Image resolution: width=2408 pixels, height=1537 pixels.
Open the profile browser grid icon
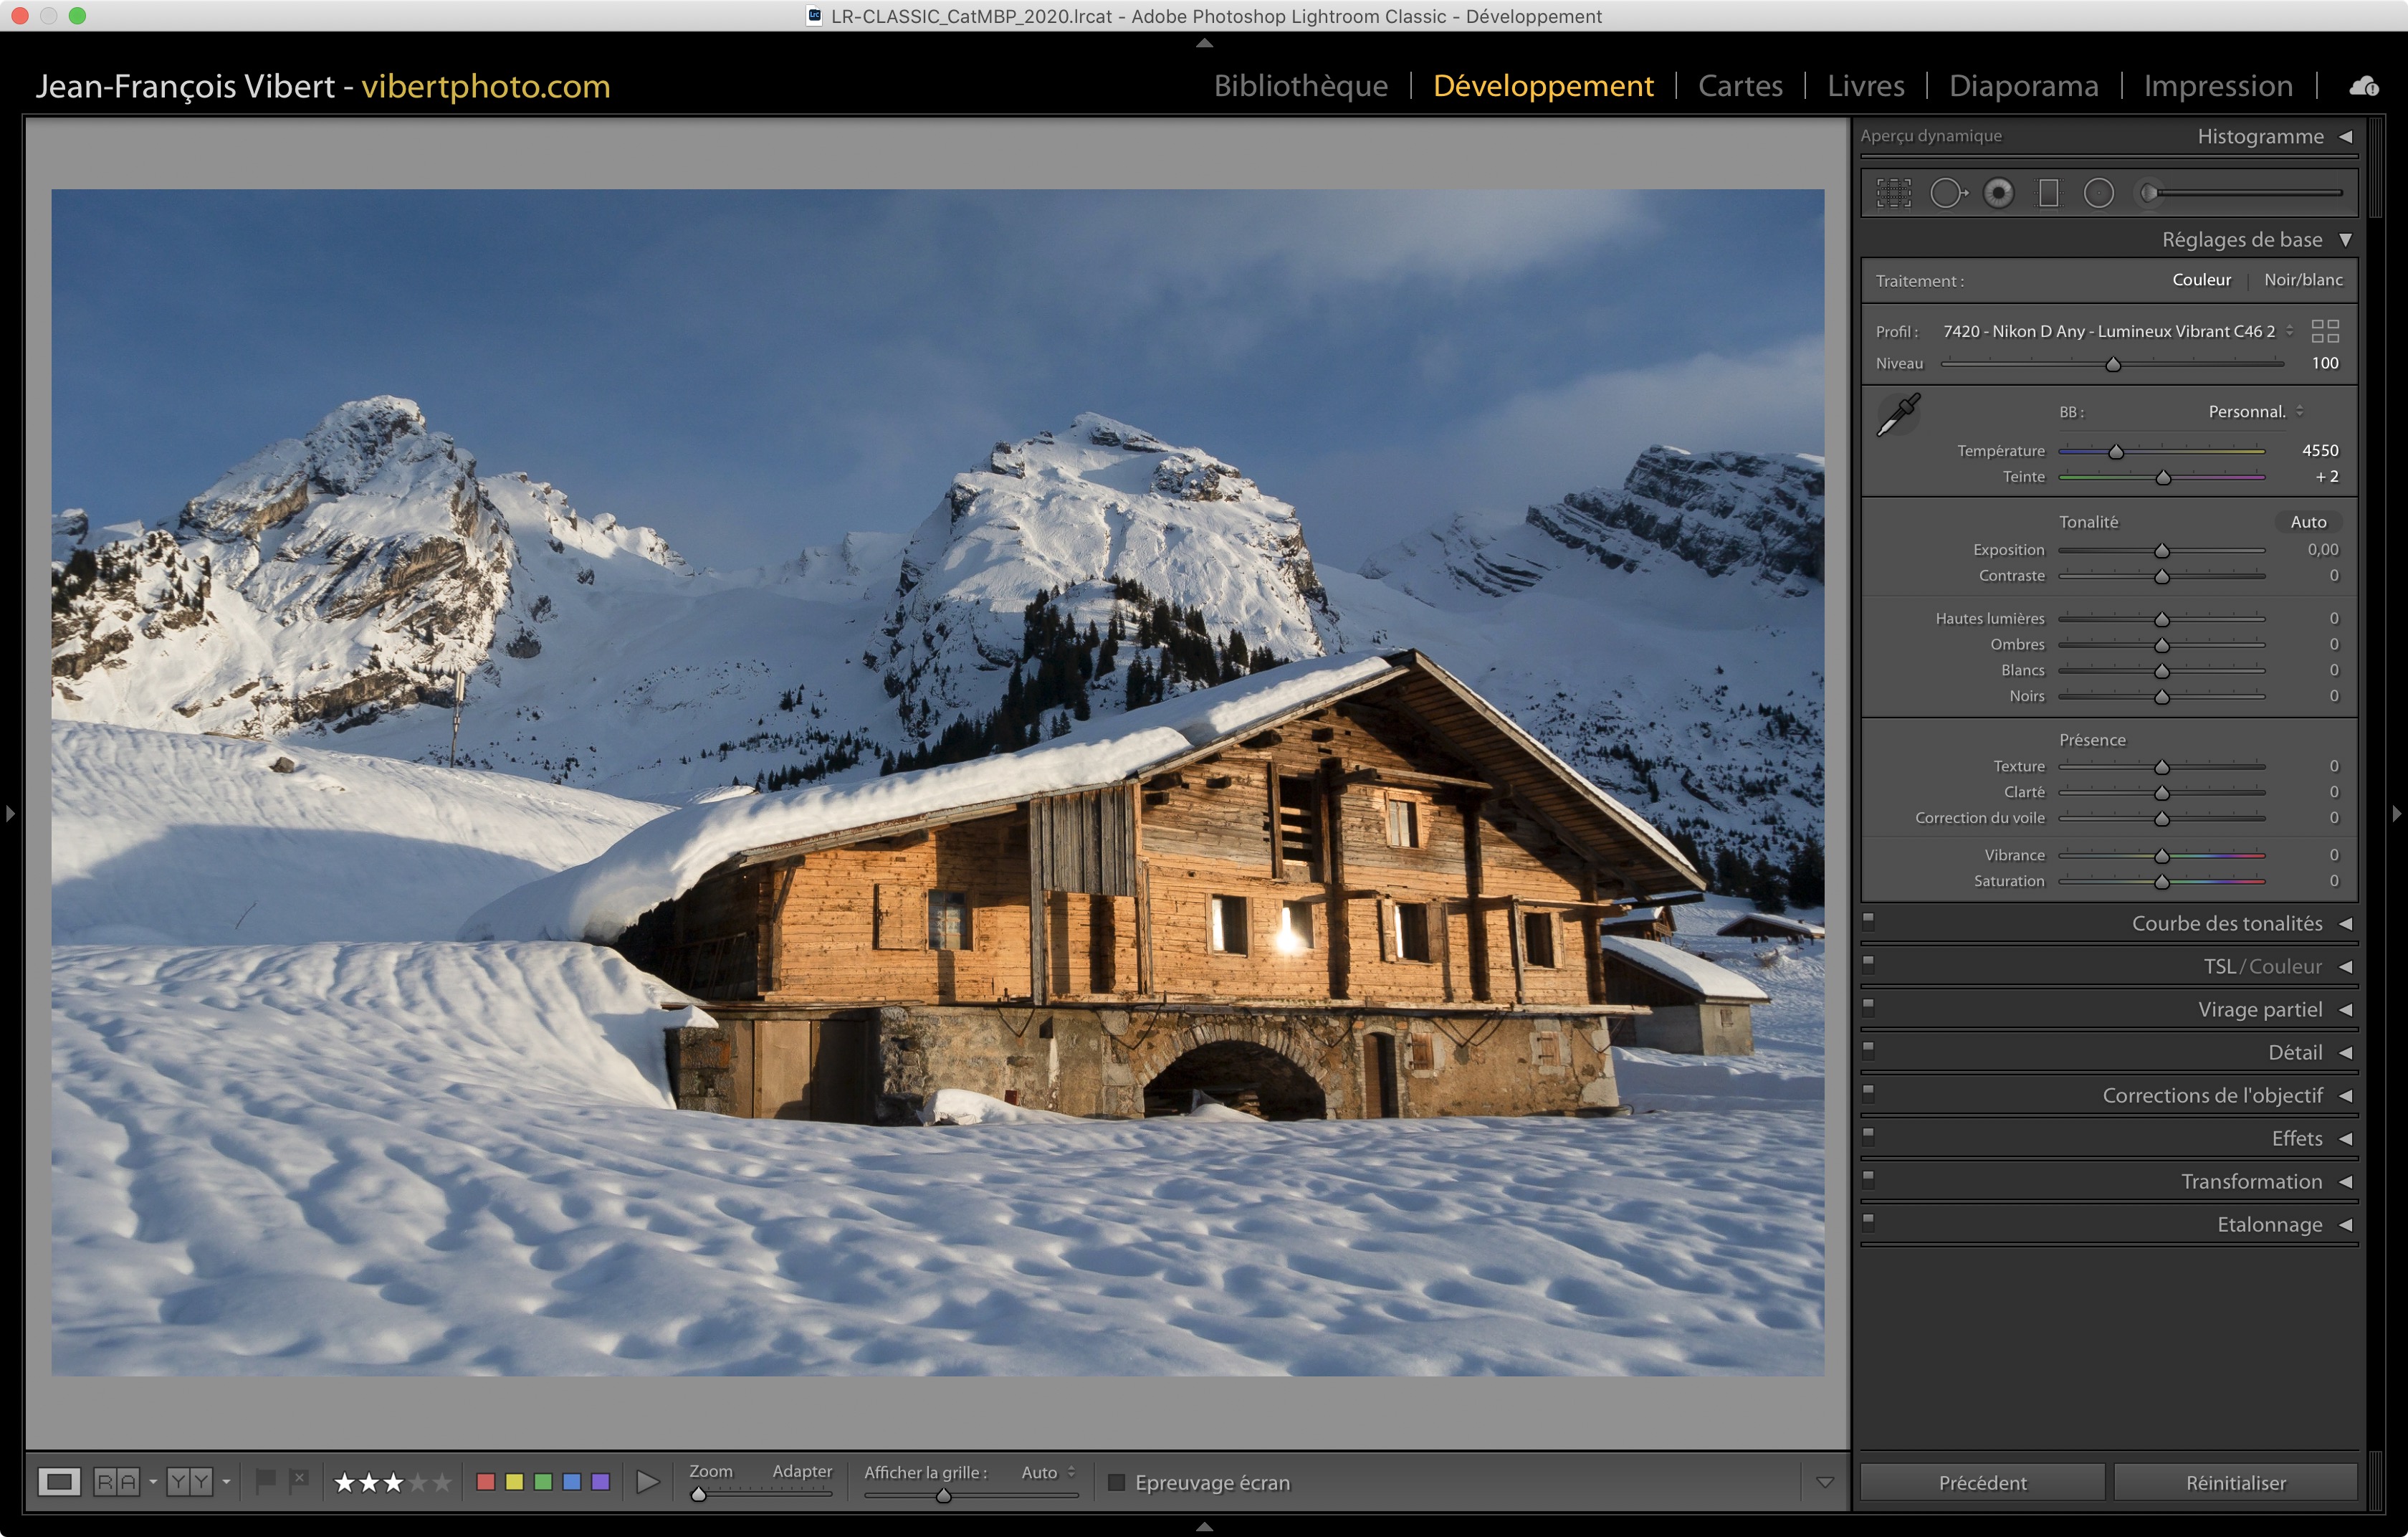pyautogui.click(x=2325, y=331)
